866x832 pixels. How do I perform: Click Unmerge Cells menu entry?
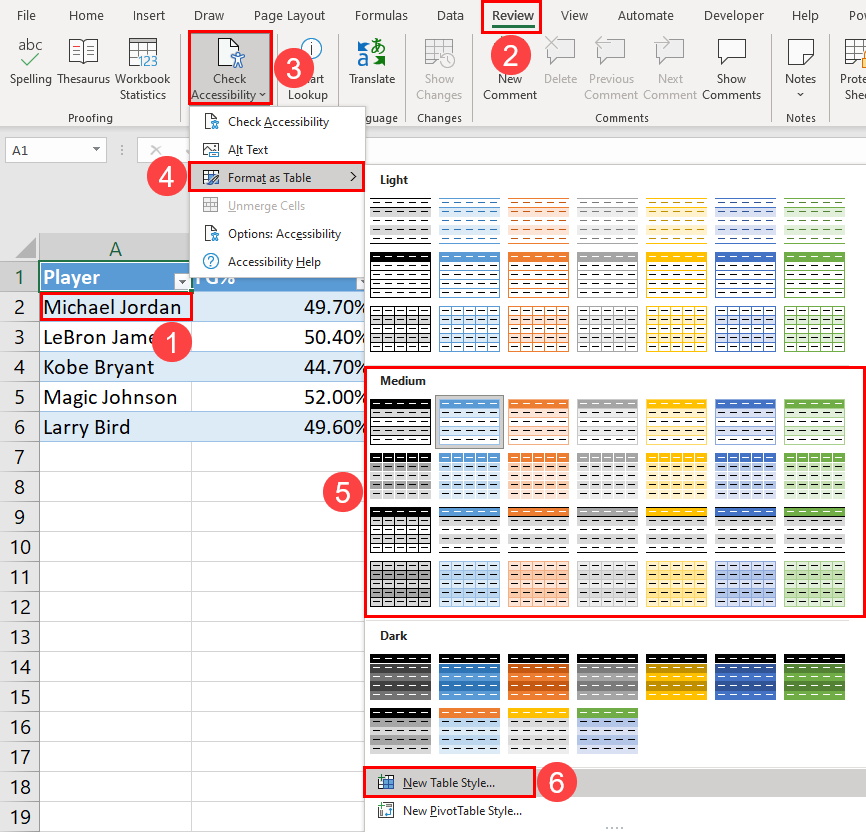[x=277, y=206]
